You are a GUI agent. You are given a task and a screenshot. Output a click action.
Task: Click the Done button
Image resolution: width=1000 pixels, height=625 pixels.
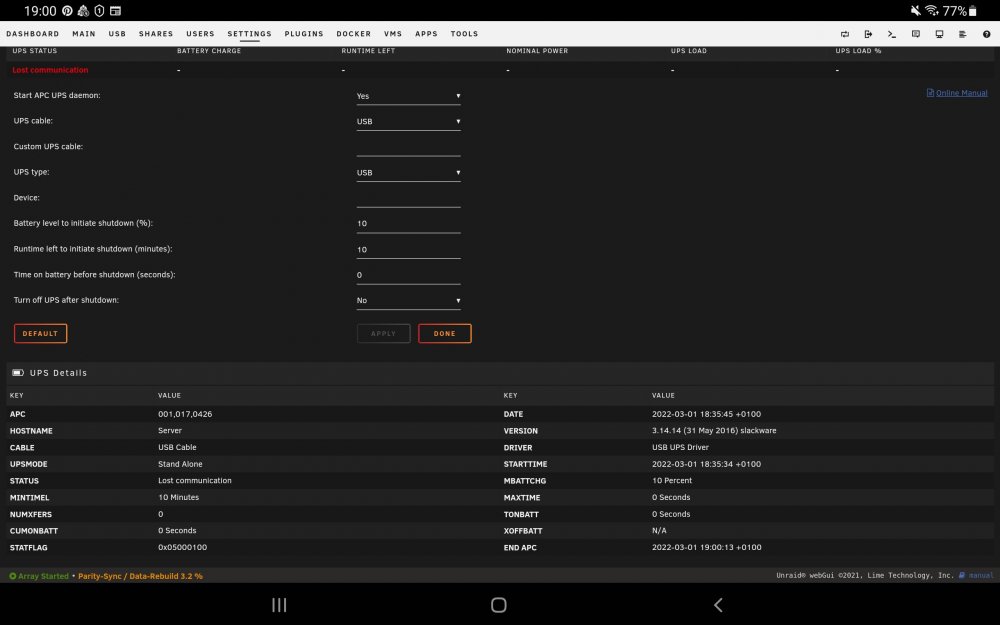coord(445,334)
